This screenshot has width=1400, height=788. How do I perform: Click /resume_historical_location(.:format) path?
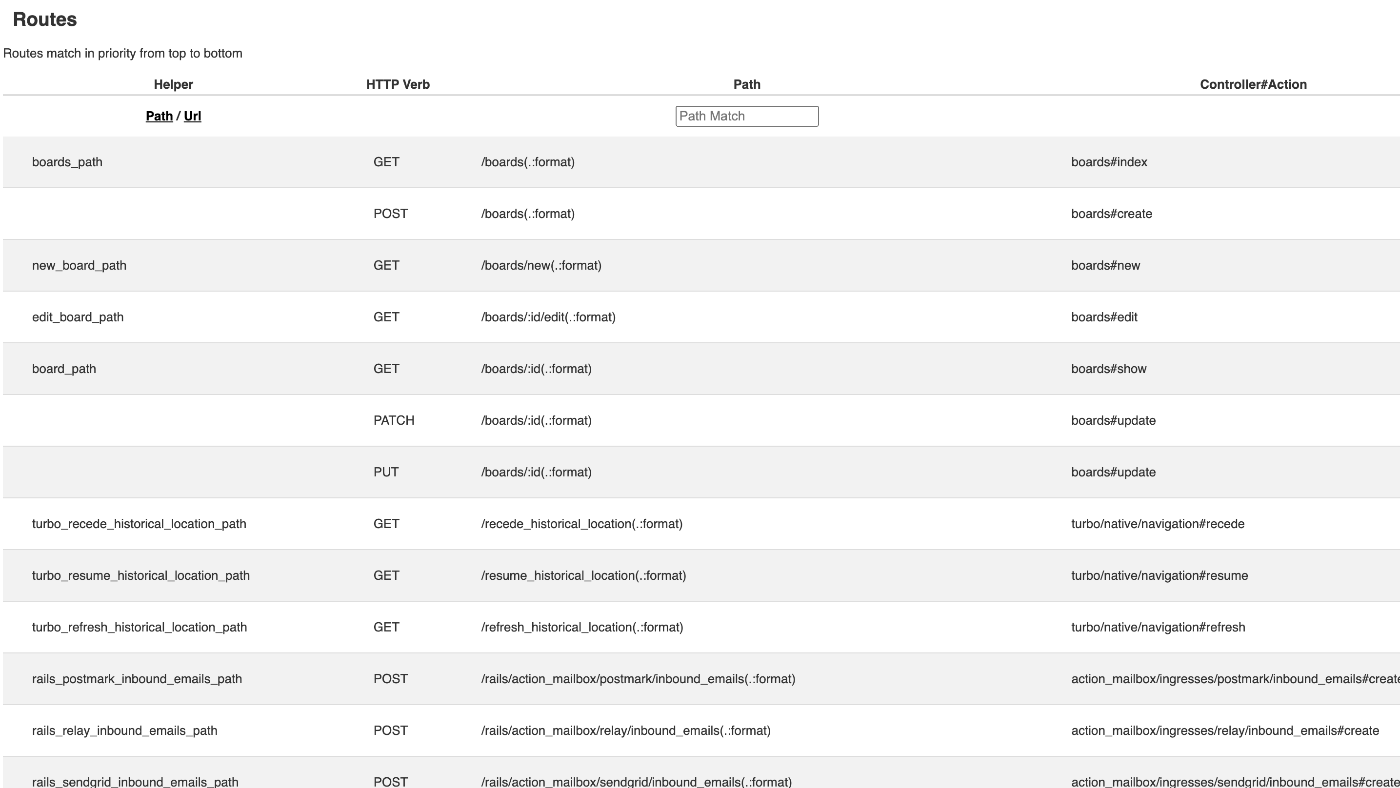[x=584, y=576]
